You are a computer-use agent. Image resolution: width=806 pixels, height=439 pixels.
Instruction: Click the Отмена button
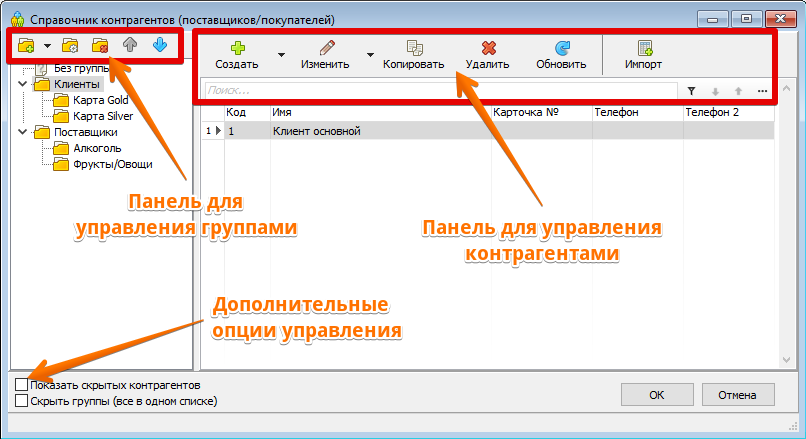click(738, 395)
